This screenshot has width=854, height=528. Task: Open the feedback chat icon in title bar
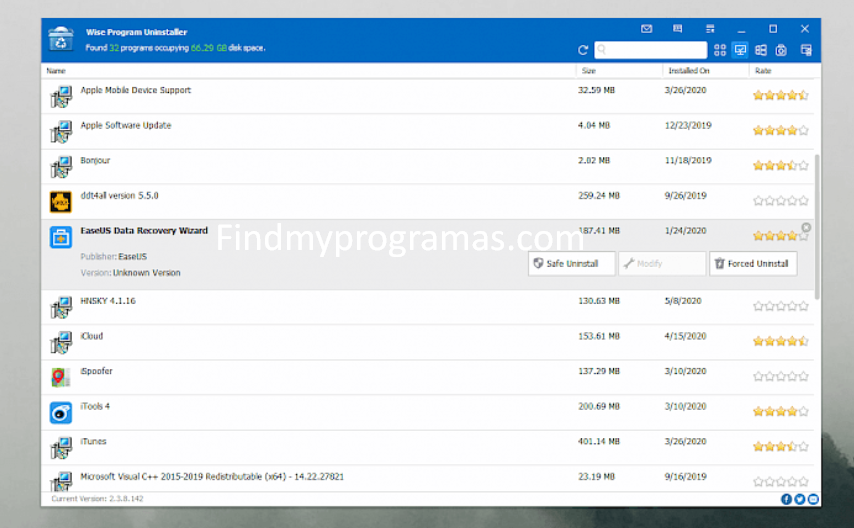pos(678,29)
